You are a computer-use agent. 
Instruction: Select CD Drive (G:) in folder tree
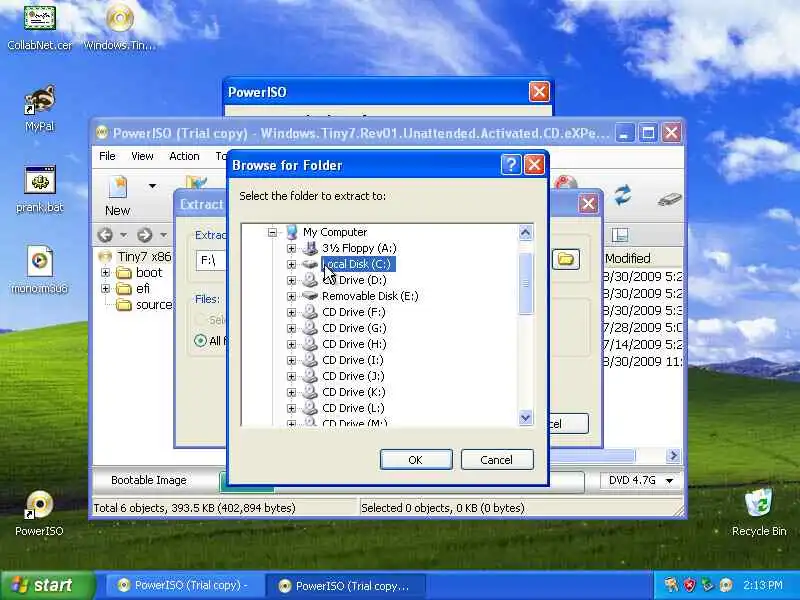(x=354, y=328)
